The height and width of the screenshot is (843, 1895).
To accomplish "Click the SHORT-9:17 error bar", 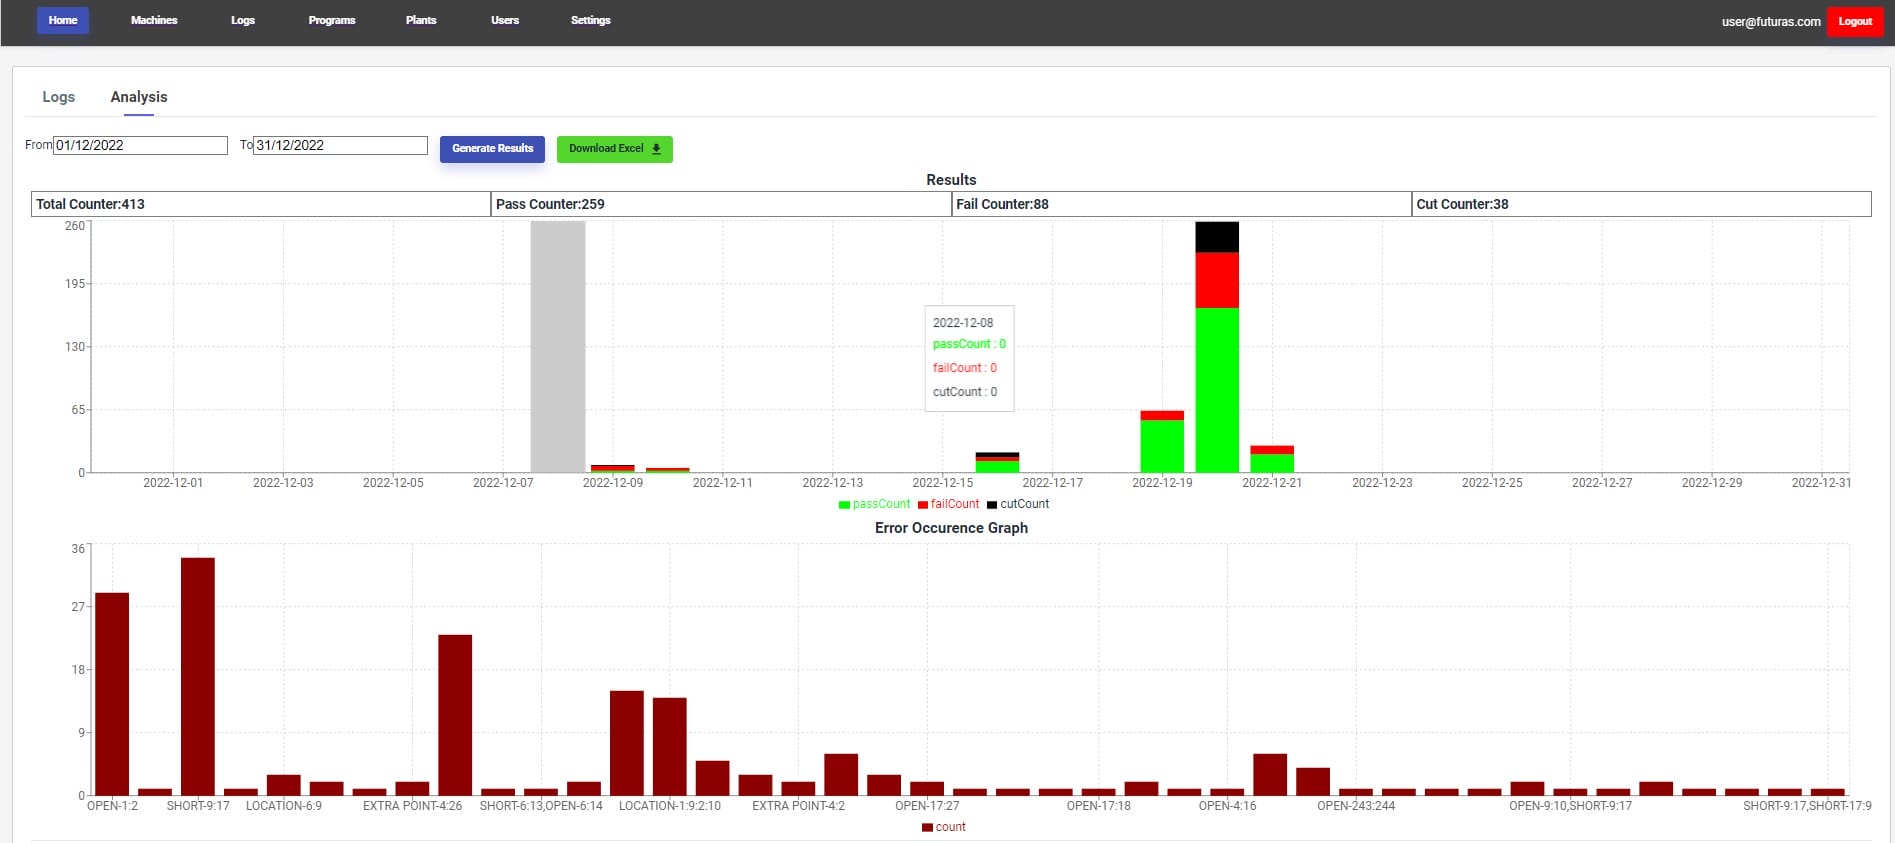I will pos(198,676).
